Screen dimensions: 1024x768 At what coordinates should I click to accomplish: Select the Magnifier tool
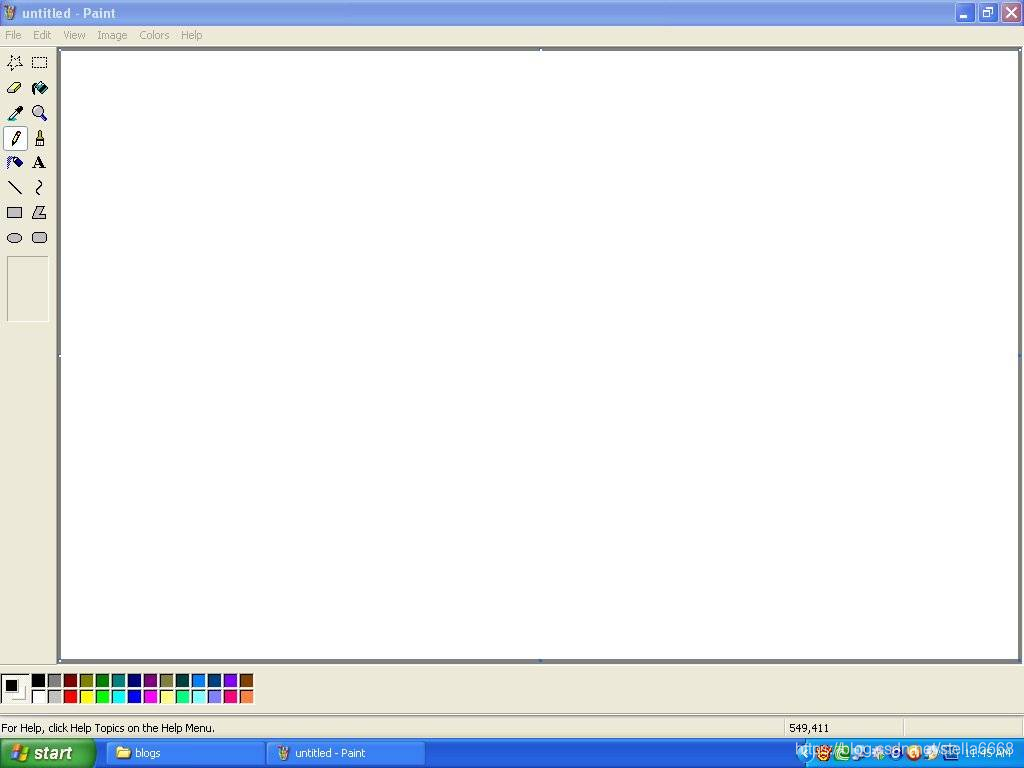tap(39, 113)
